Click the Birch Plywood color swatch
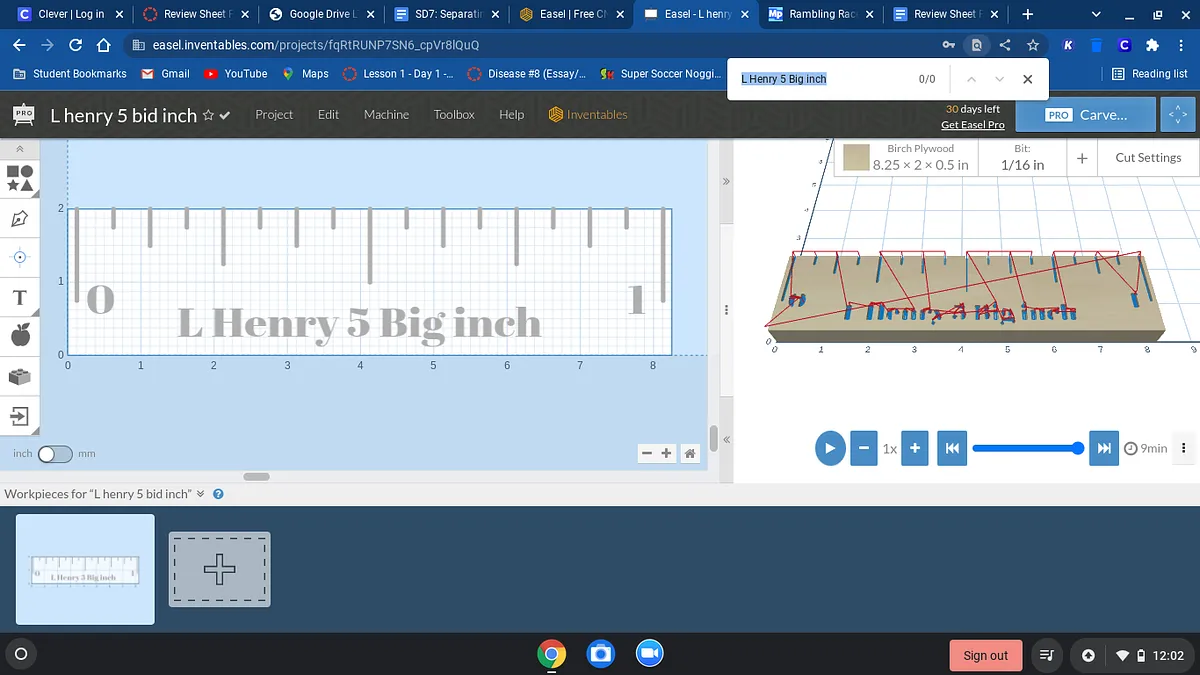 point(855,158)
